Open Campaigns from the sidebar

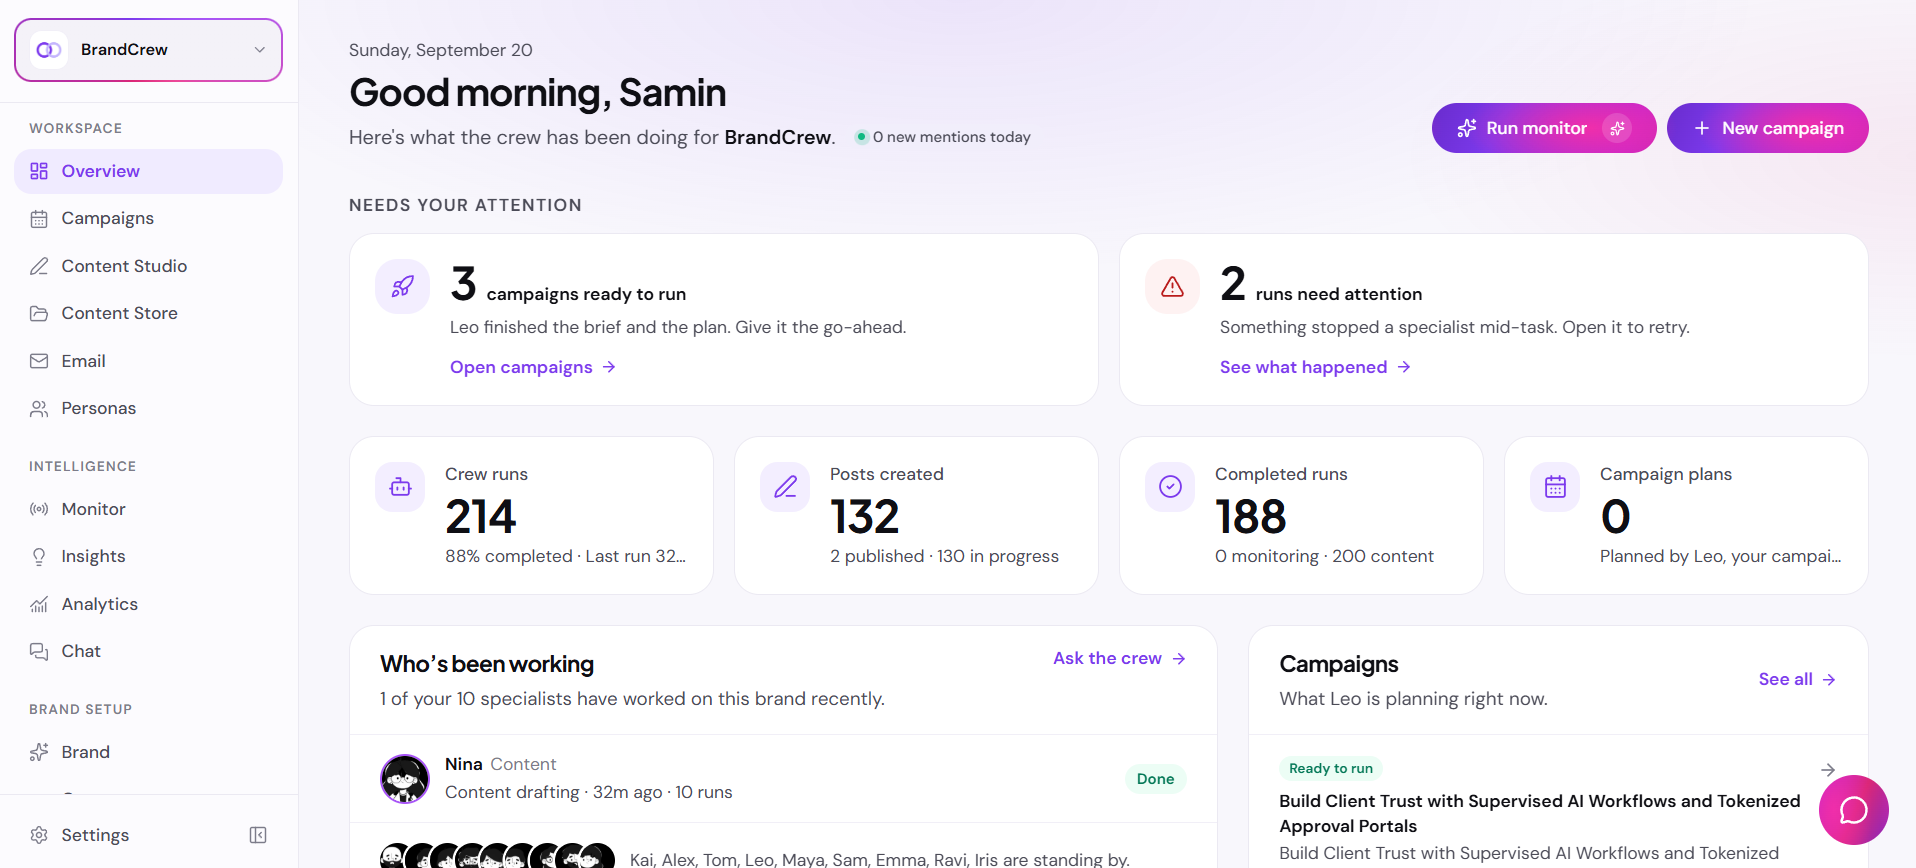click(148, 218)
